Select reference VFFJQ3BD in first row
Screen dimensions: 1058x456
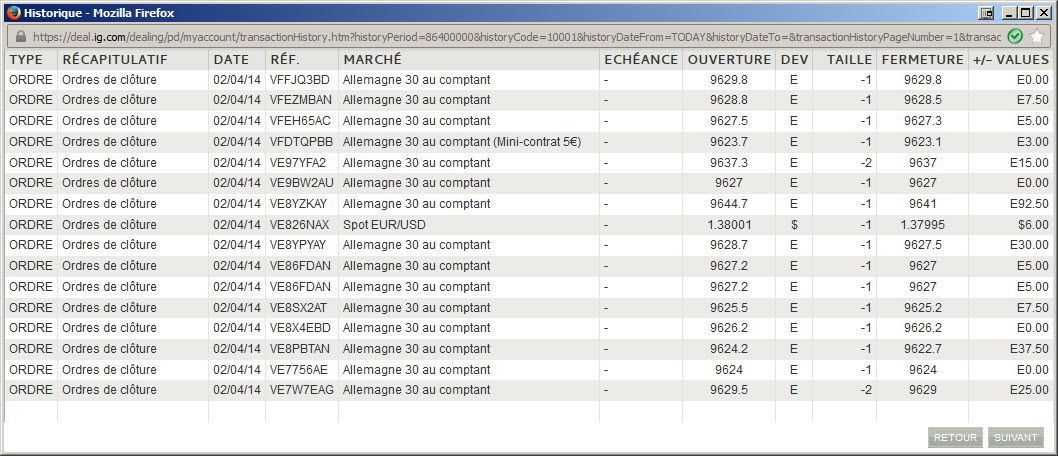(300, 80)
